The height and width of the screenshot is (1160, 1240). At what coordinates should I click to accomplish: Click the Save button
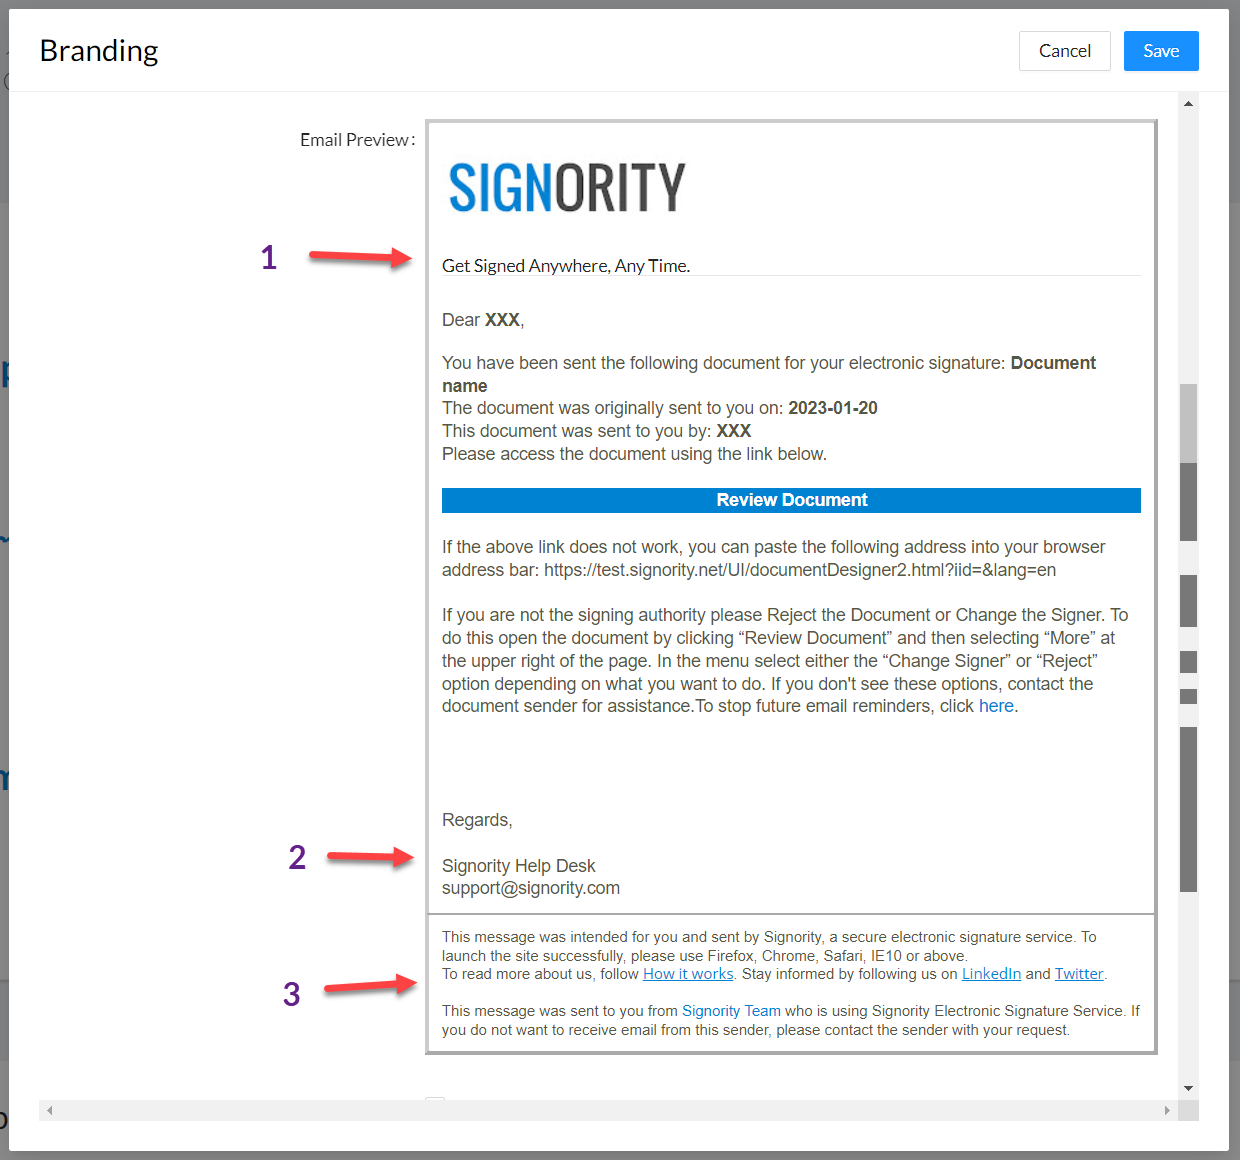tap(1161, 51)
